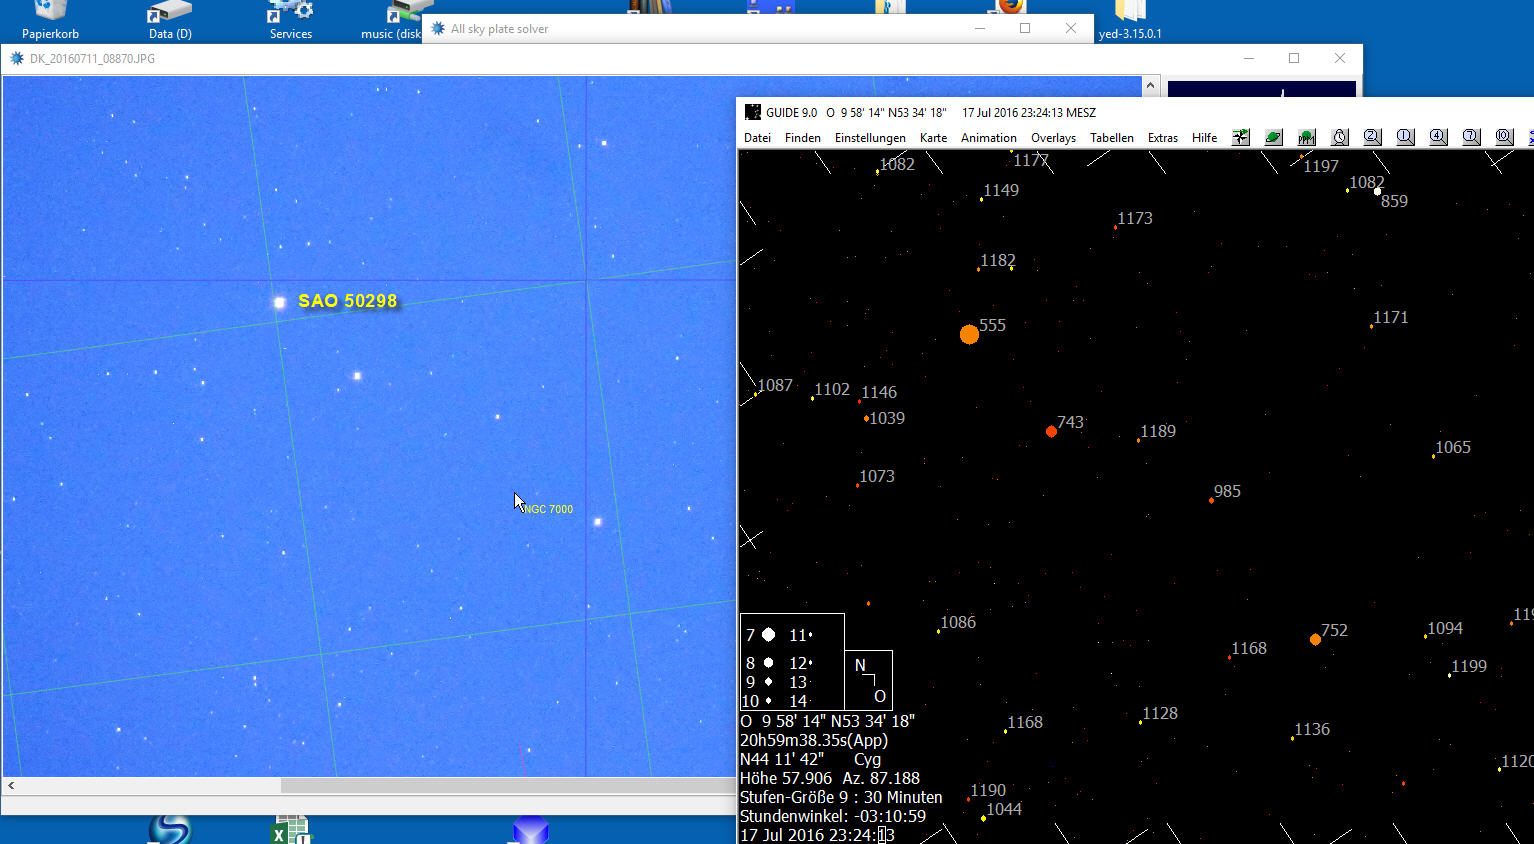Select the zoom level 2 magnifier

click(1372, 137)
